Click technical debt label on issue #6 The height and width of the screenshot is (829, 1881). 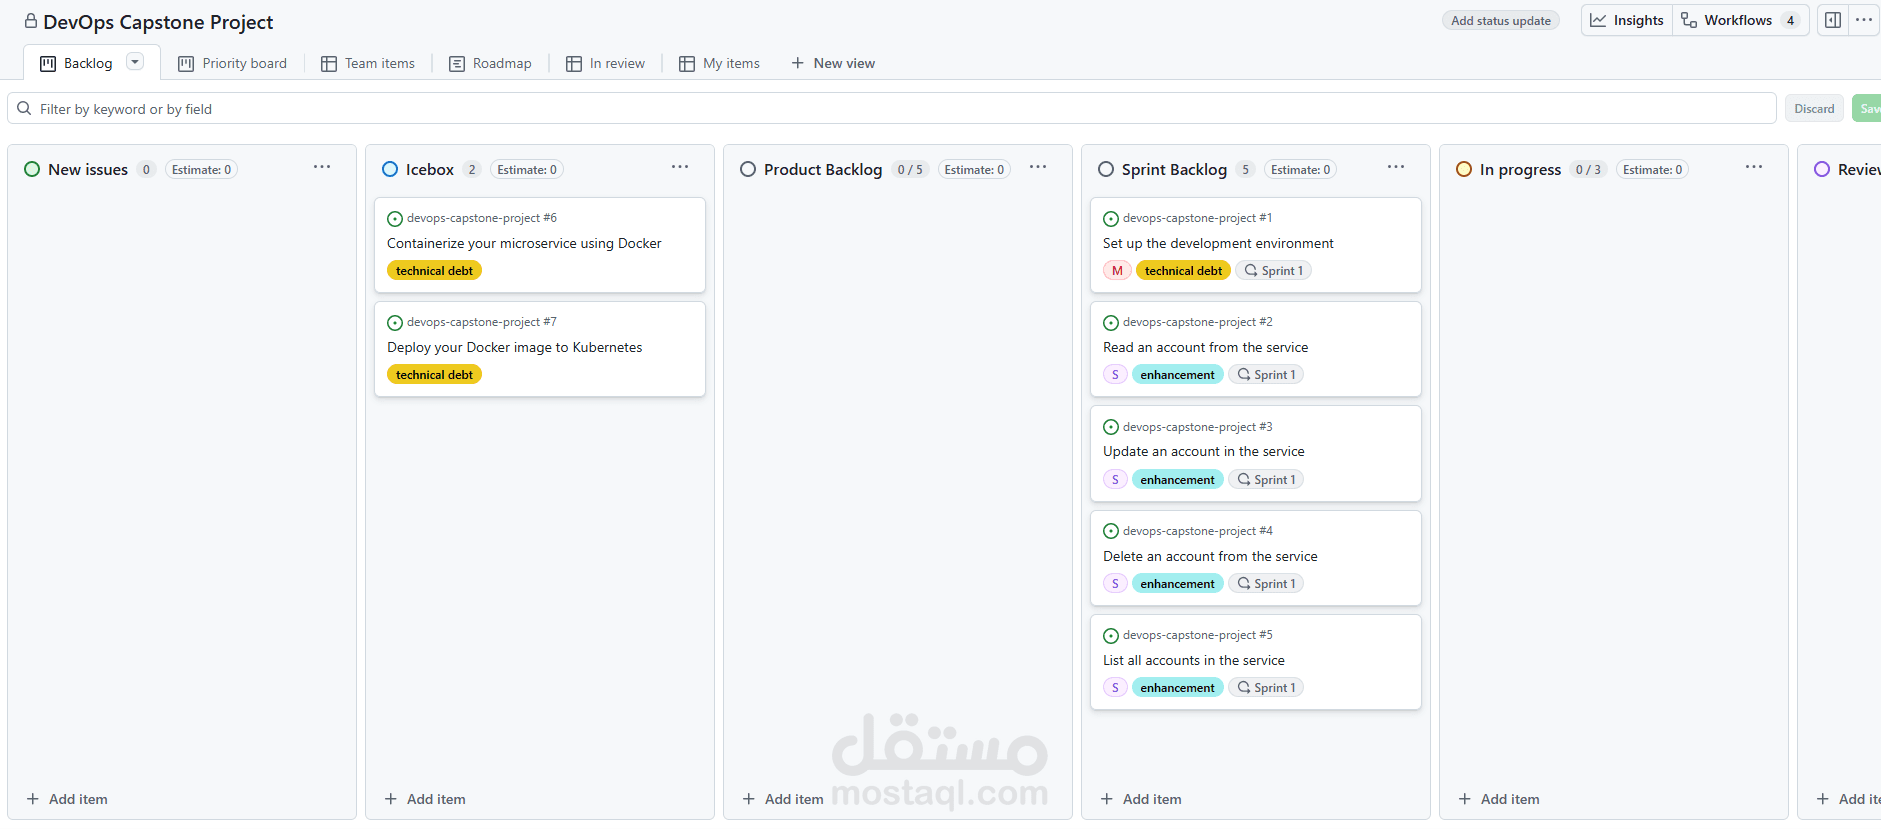434,270
